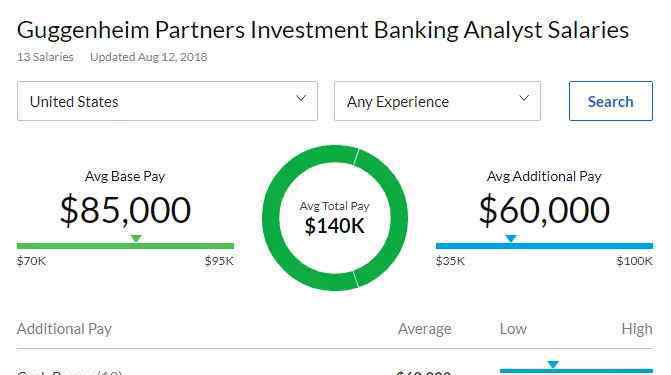Click the chevron in United States selector
671x375 pixels.
pyautogui.click(x=301, y=98)
